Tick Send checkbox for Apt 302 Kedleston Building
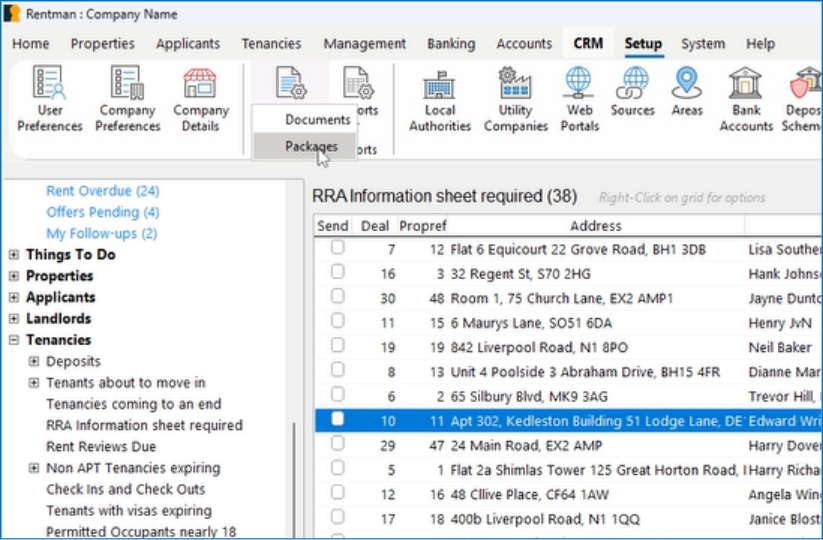The image size is (823, 540). [x=337, y=419]
